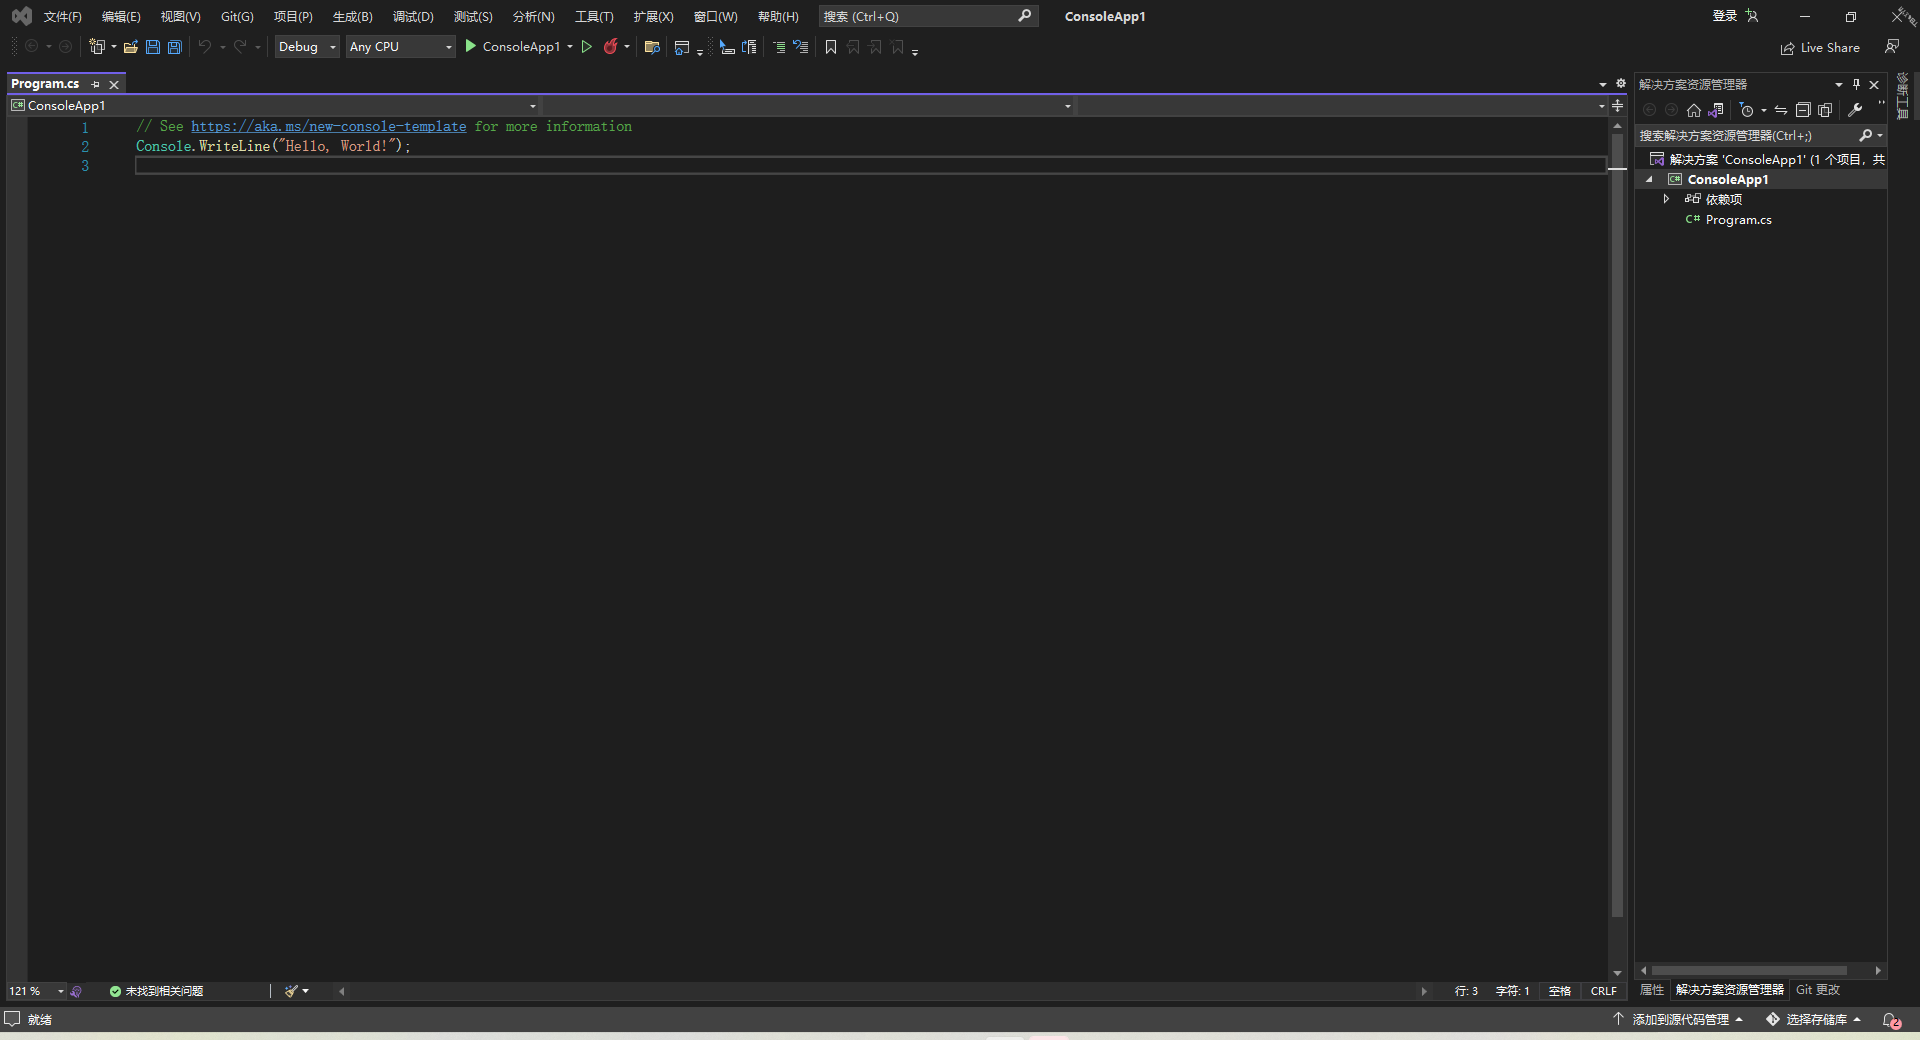
Task: Click the Solution Explorer home icon
Action: (1693, 110)
